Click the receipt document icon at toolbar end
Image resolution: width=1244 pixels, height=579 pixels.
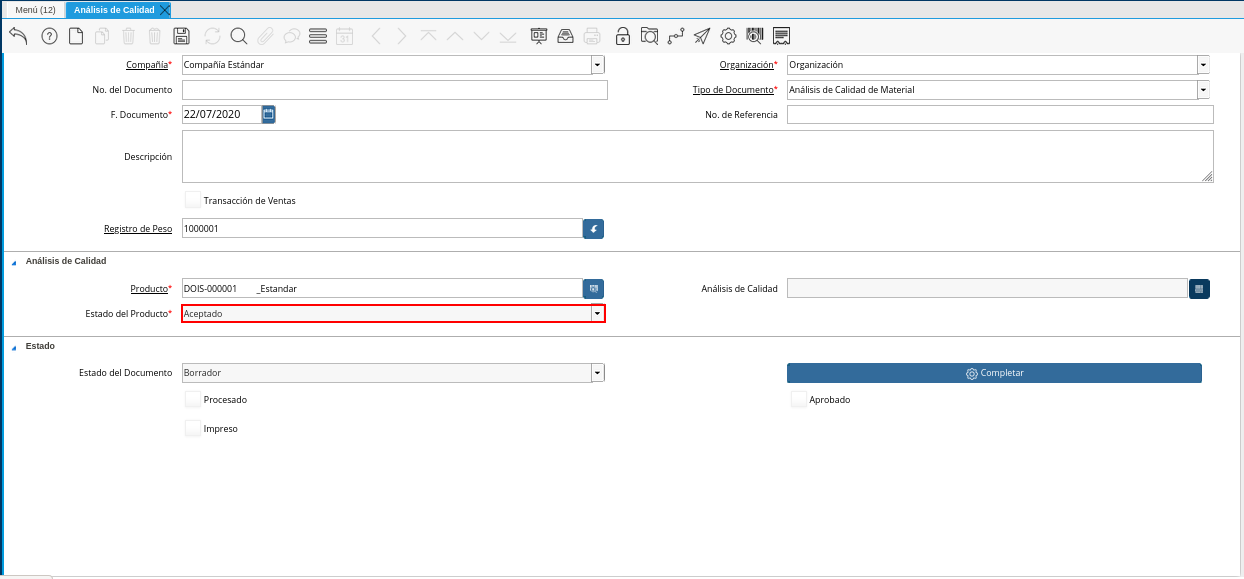(782, 36)
